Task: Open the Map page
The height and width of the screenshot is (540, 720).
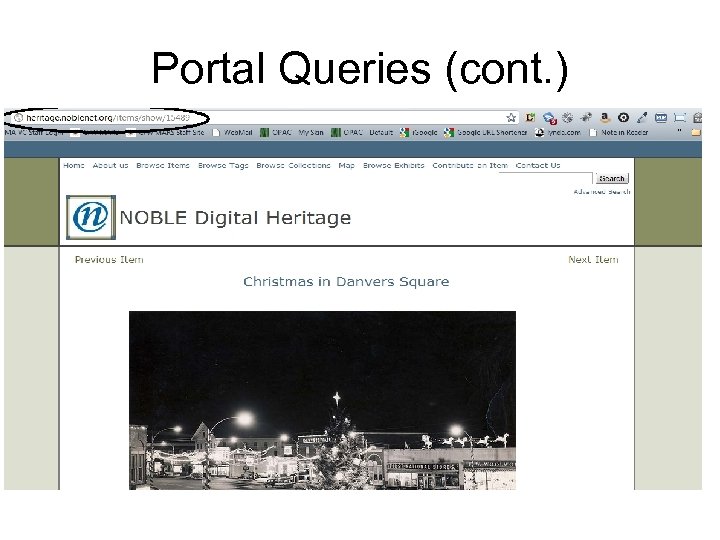Action: pyautogui.click(x=346, y=165)
